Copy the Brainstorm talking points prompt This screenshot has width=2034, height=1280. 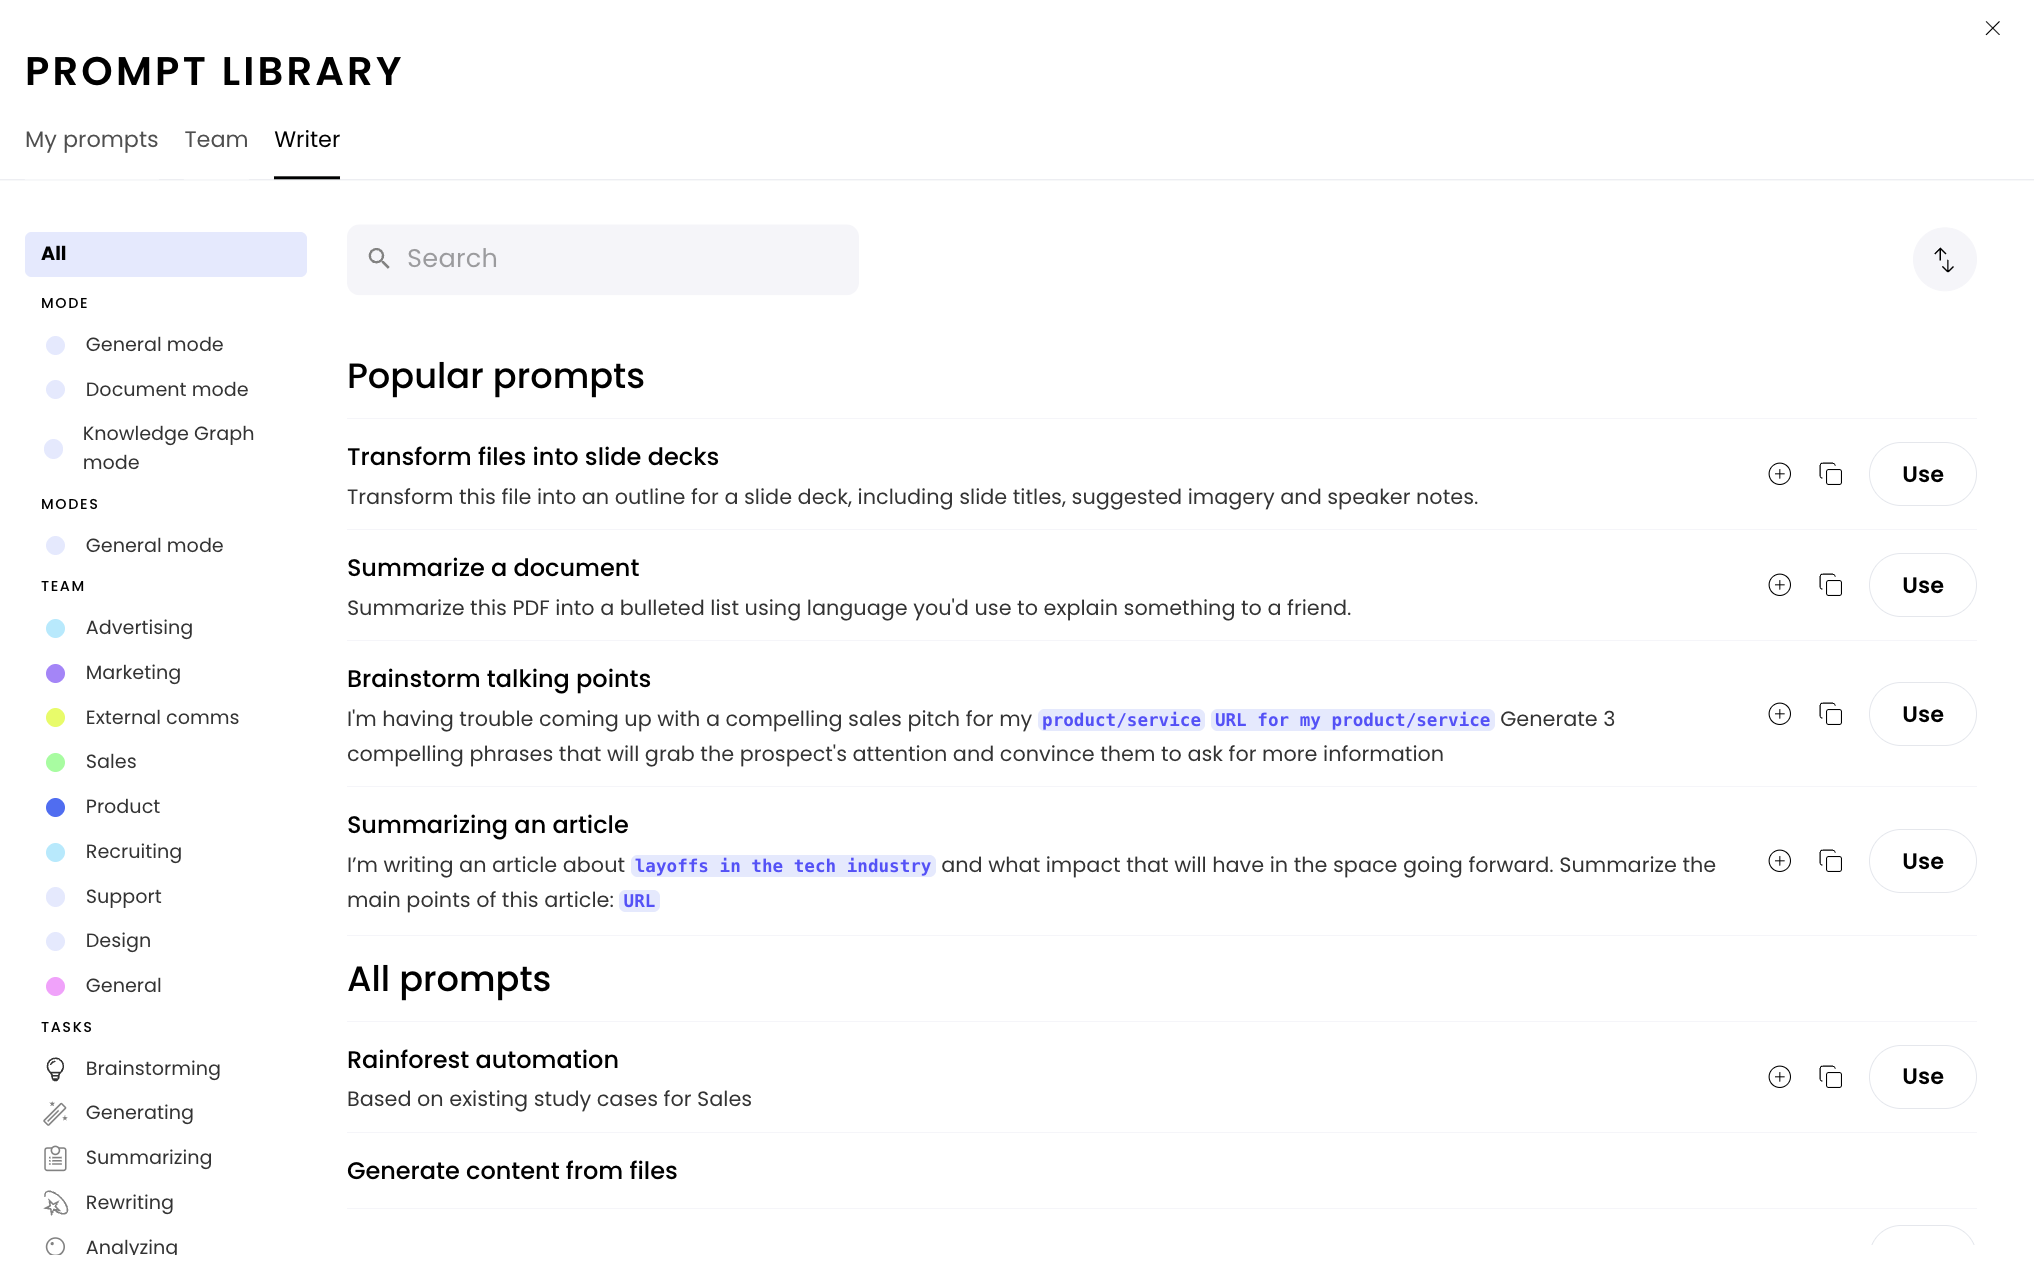1830,714
